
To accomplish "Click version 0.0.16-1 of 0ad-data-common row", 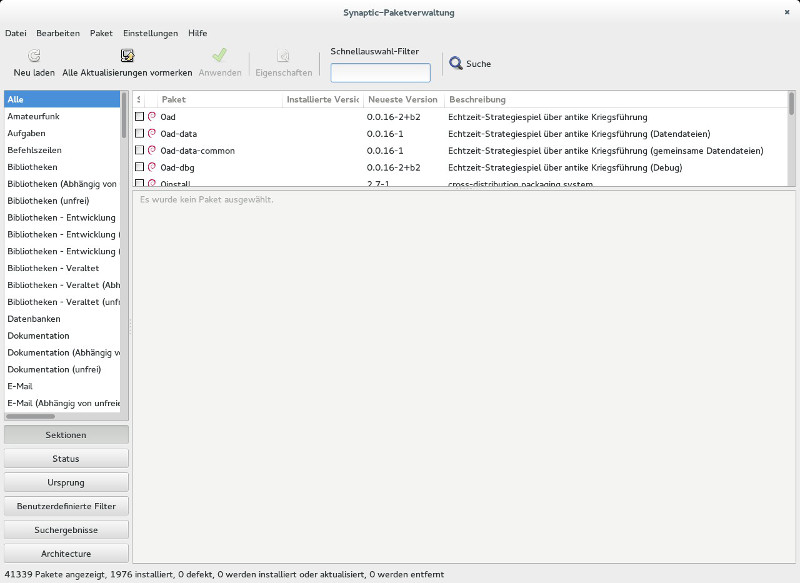I will (385, 150).
